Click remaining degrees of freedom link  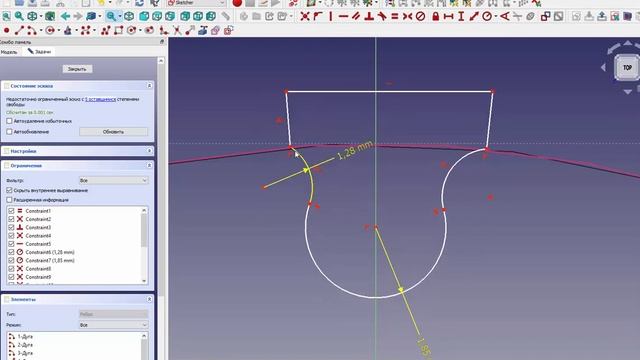pos(100,99)
